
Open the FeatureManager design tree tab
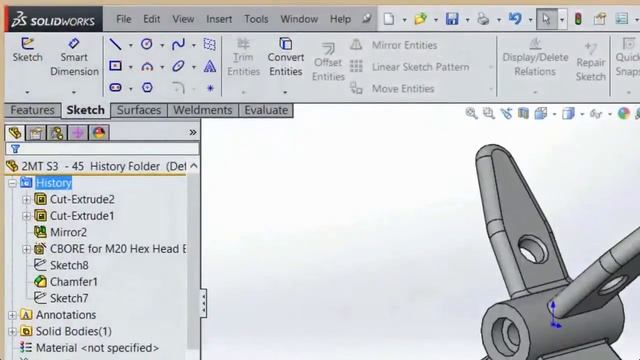pyautogui.click(x=15, y=133)
